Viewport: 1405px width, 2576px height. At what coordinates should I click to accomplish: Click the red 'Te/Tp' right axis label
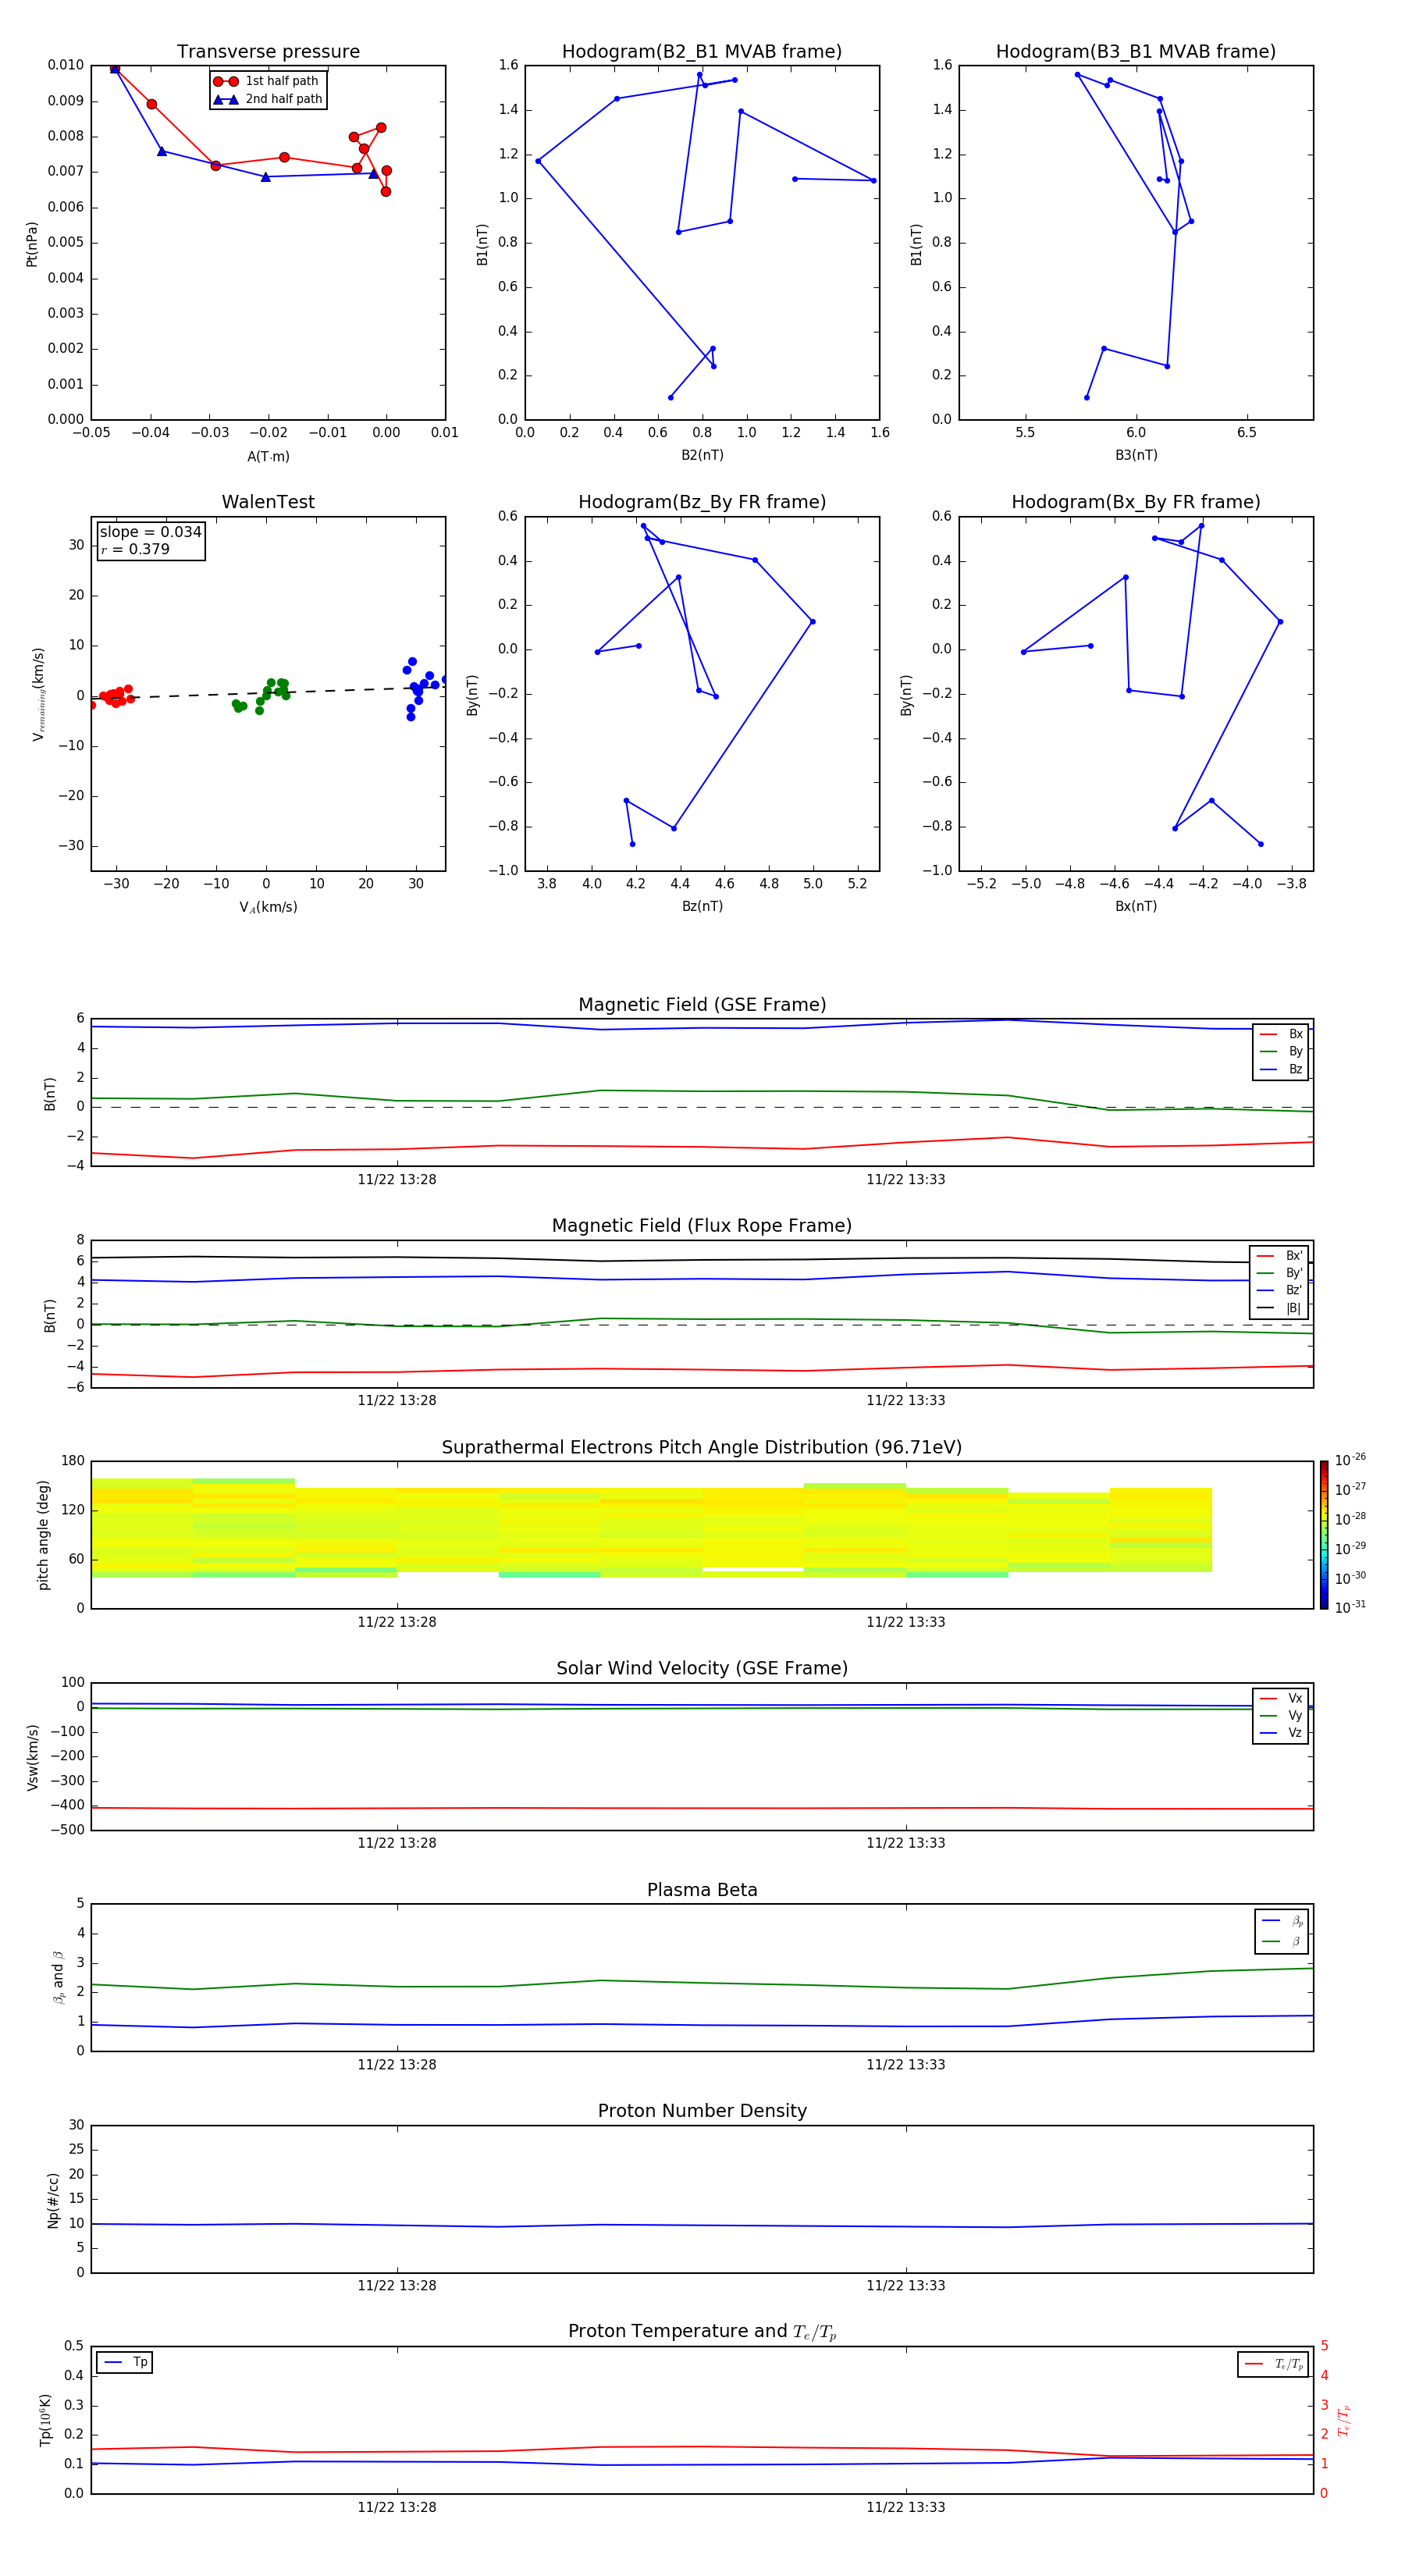1344,2421
